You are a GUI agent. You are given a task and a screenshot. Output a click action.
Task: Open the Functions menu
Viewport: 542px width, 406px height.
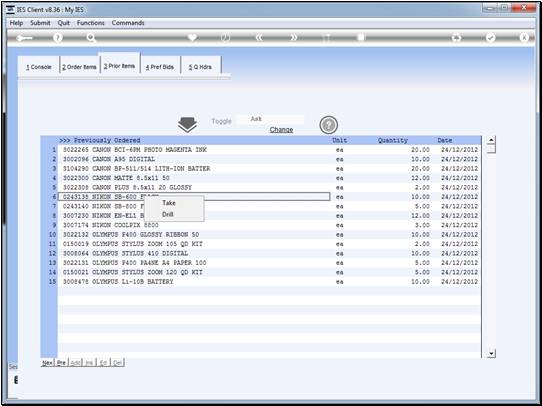91,23
